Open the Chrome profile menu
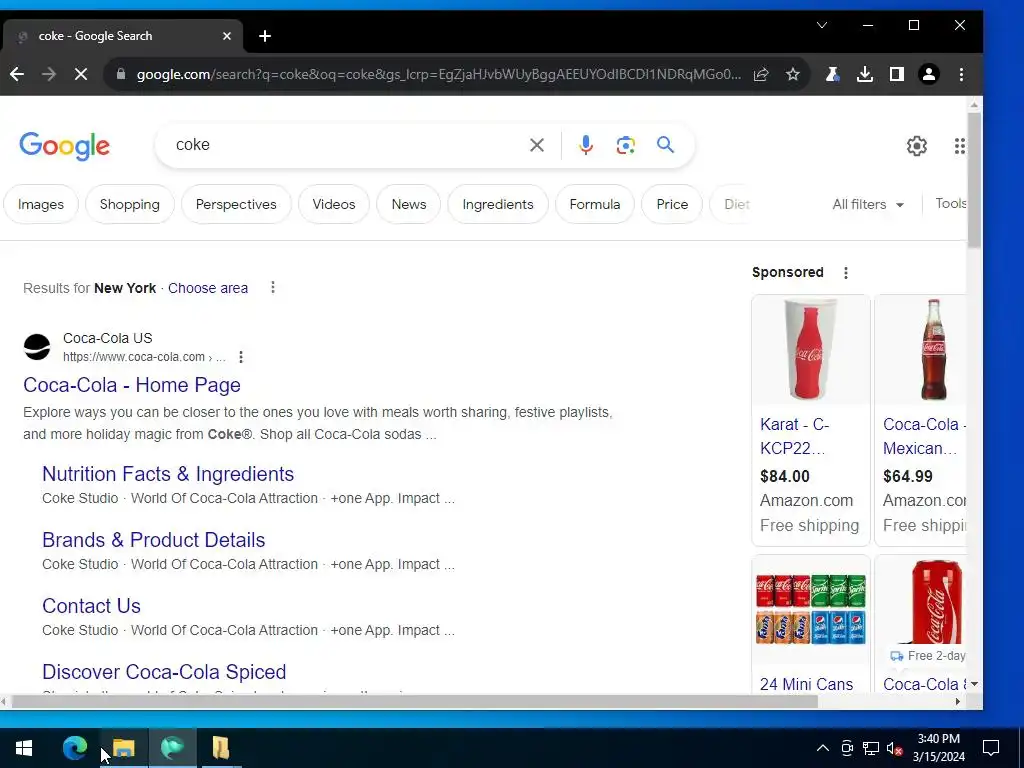Screen dimensions: 1024x768 point(929,74)
